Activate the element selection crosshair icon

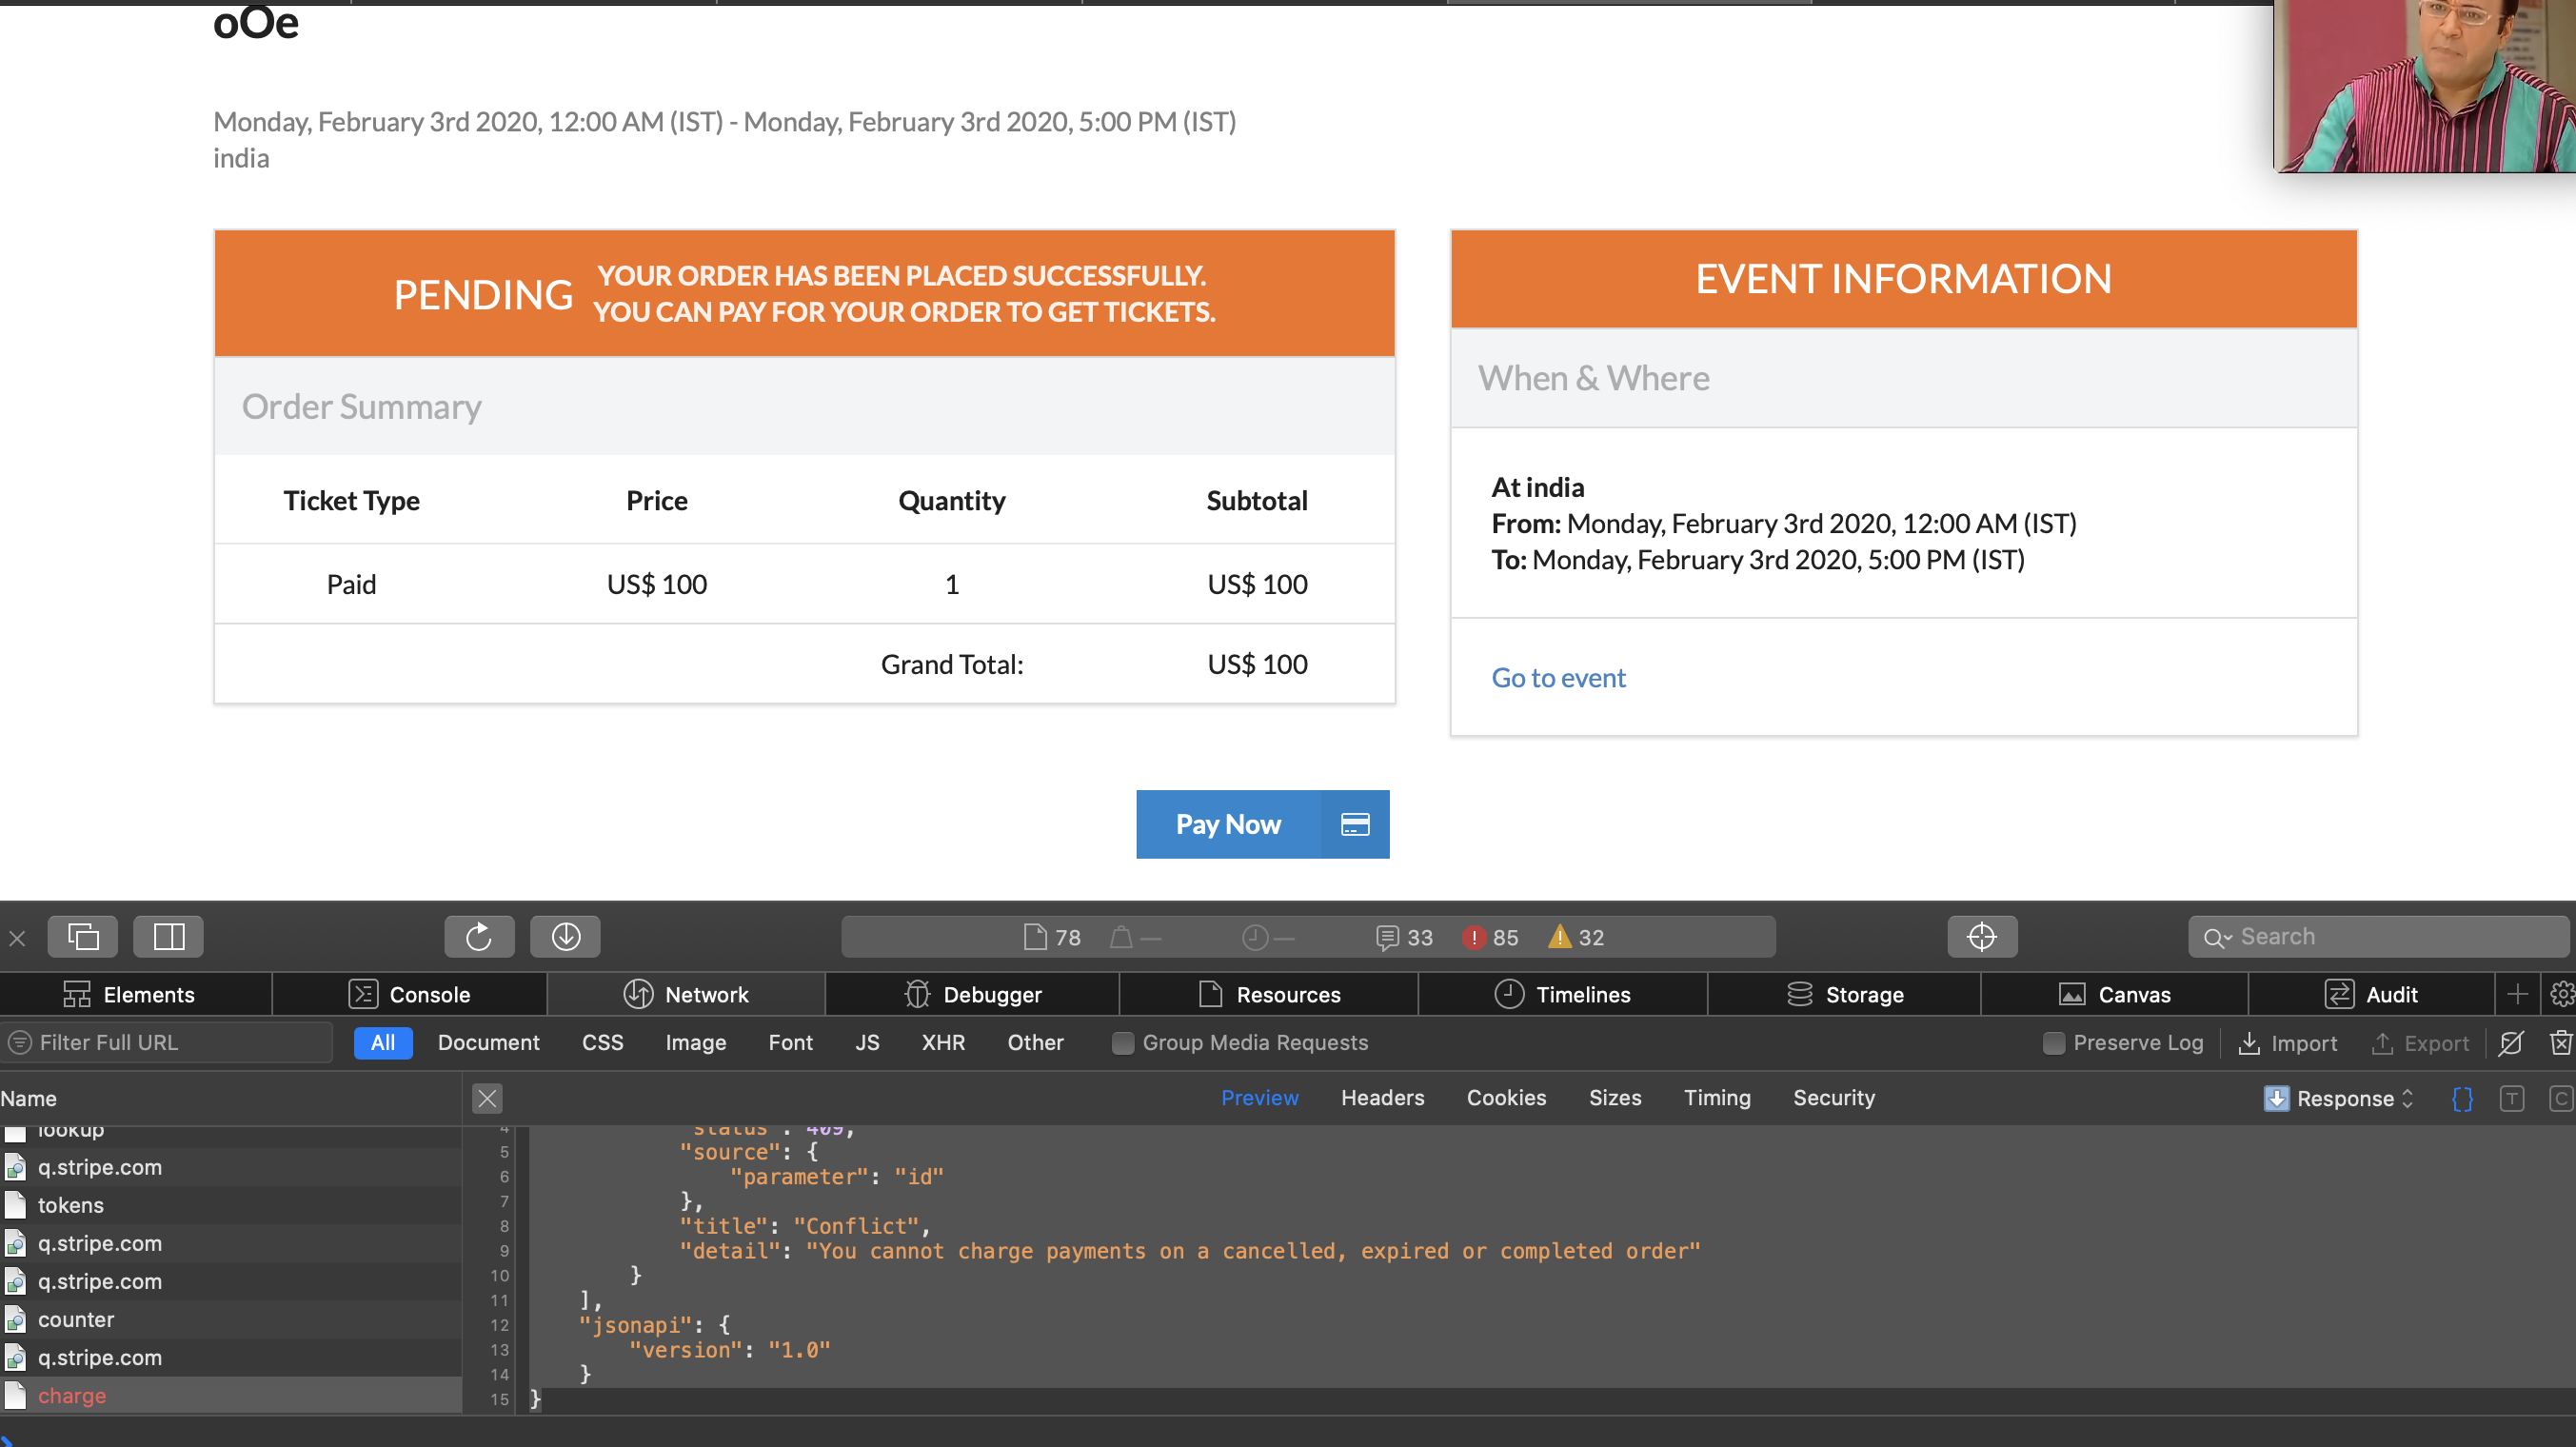(x=1981, y=936)
